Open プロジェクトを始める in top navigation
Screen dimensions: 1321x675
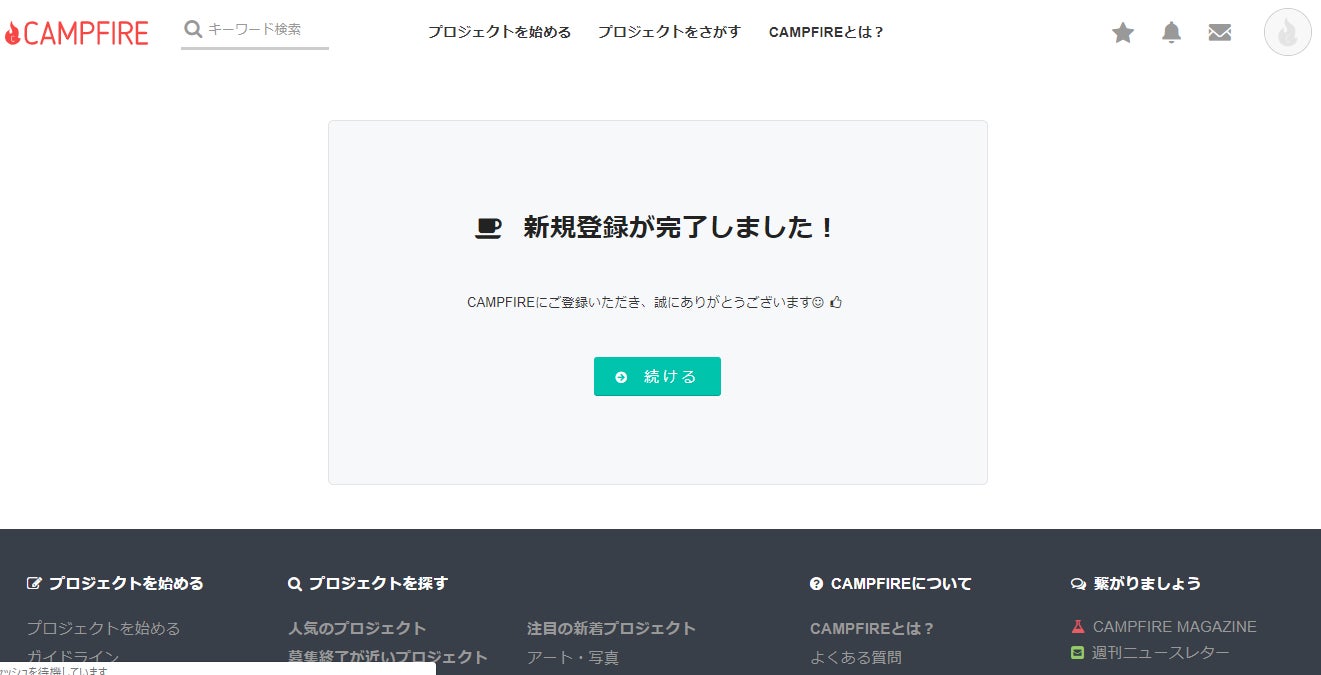click(x=499, y=32)
